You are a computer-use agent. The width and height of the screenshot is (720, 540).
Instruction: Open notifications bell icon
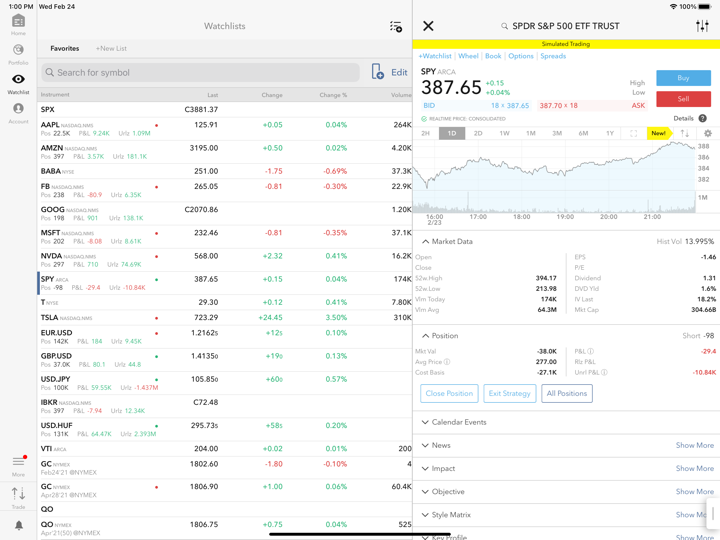pyautogui.click(x=18, y=526)
